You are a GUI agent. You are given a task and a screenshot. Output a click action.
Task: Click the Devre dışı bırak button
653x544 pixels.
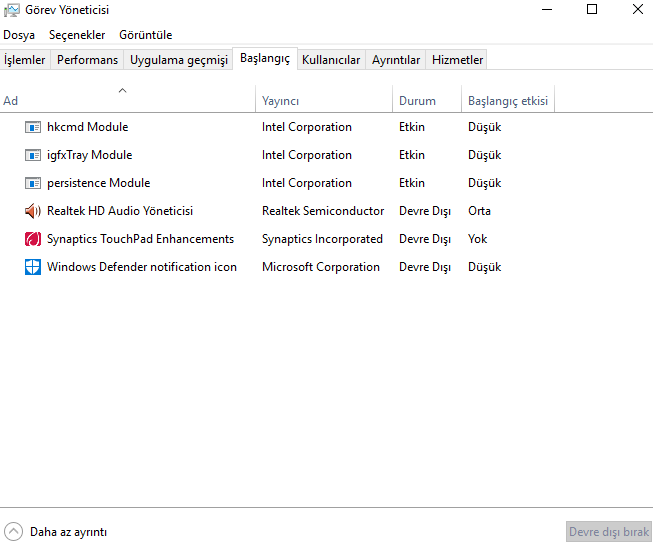coord(609,532)
